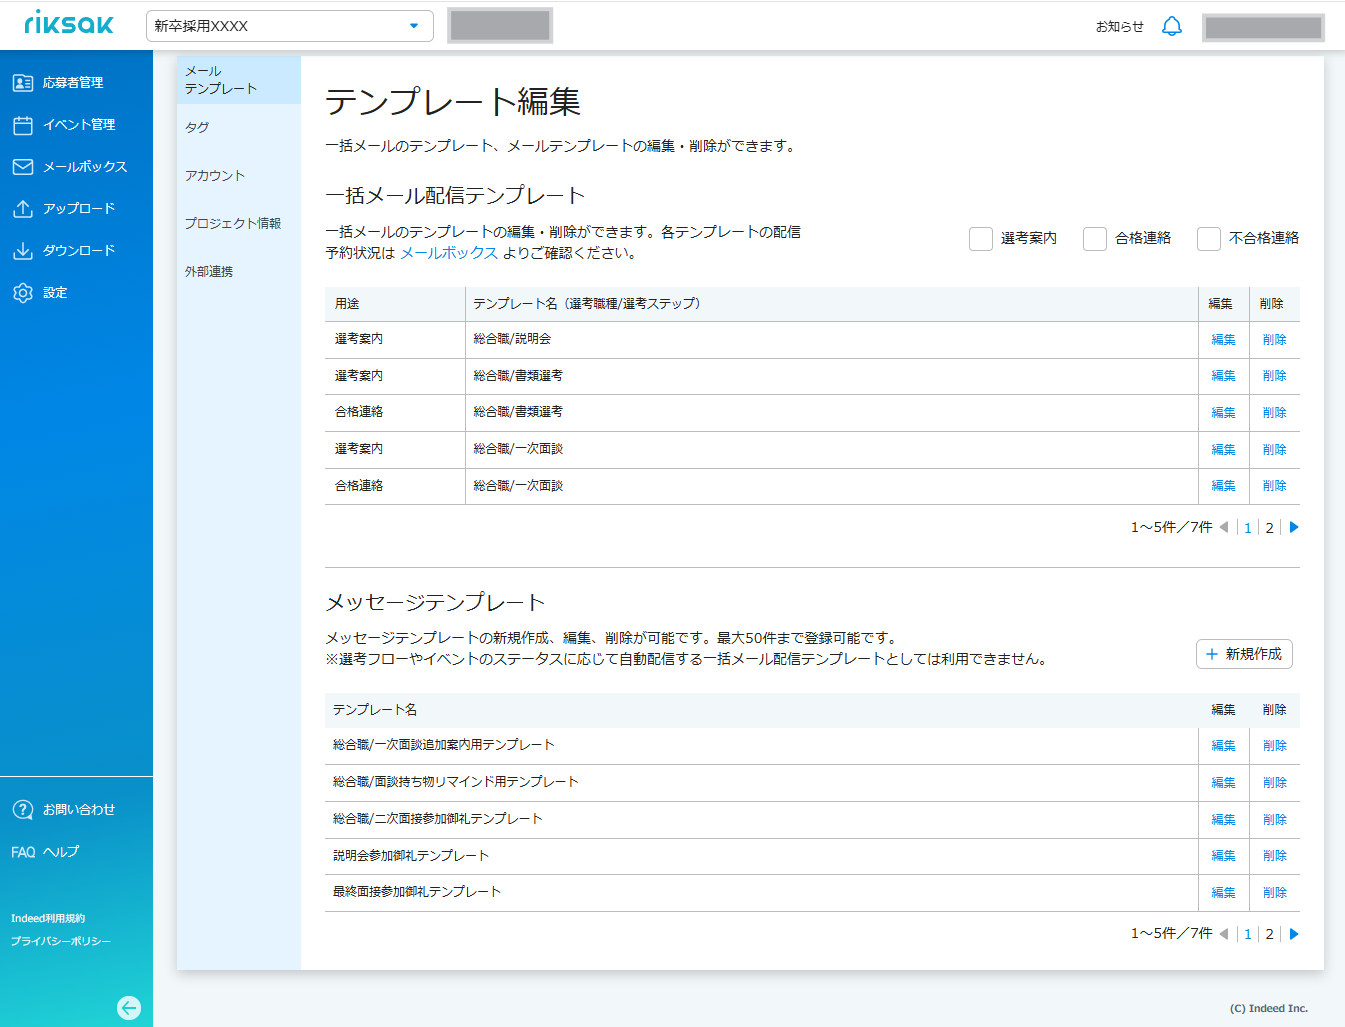This screenshot has width=1345, height=1027.
Task: Open プライバシーポリシー link
Action: [61, 941]
